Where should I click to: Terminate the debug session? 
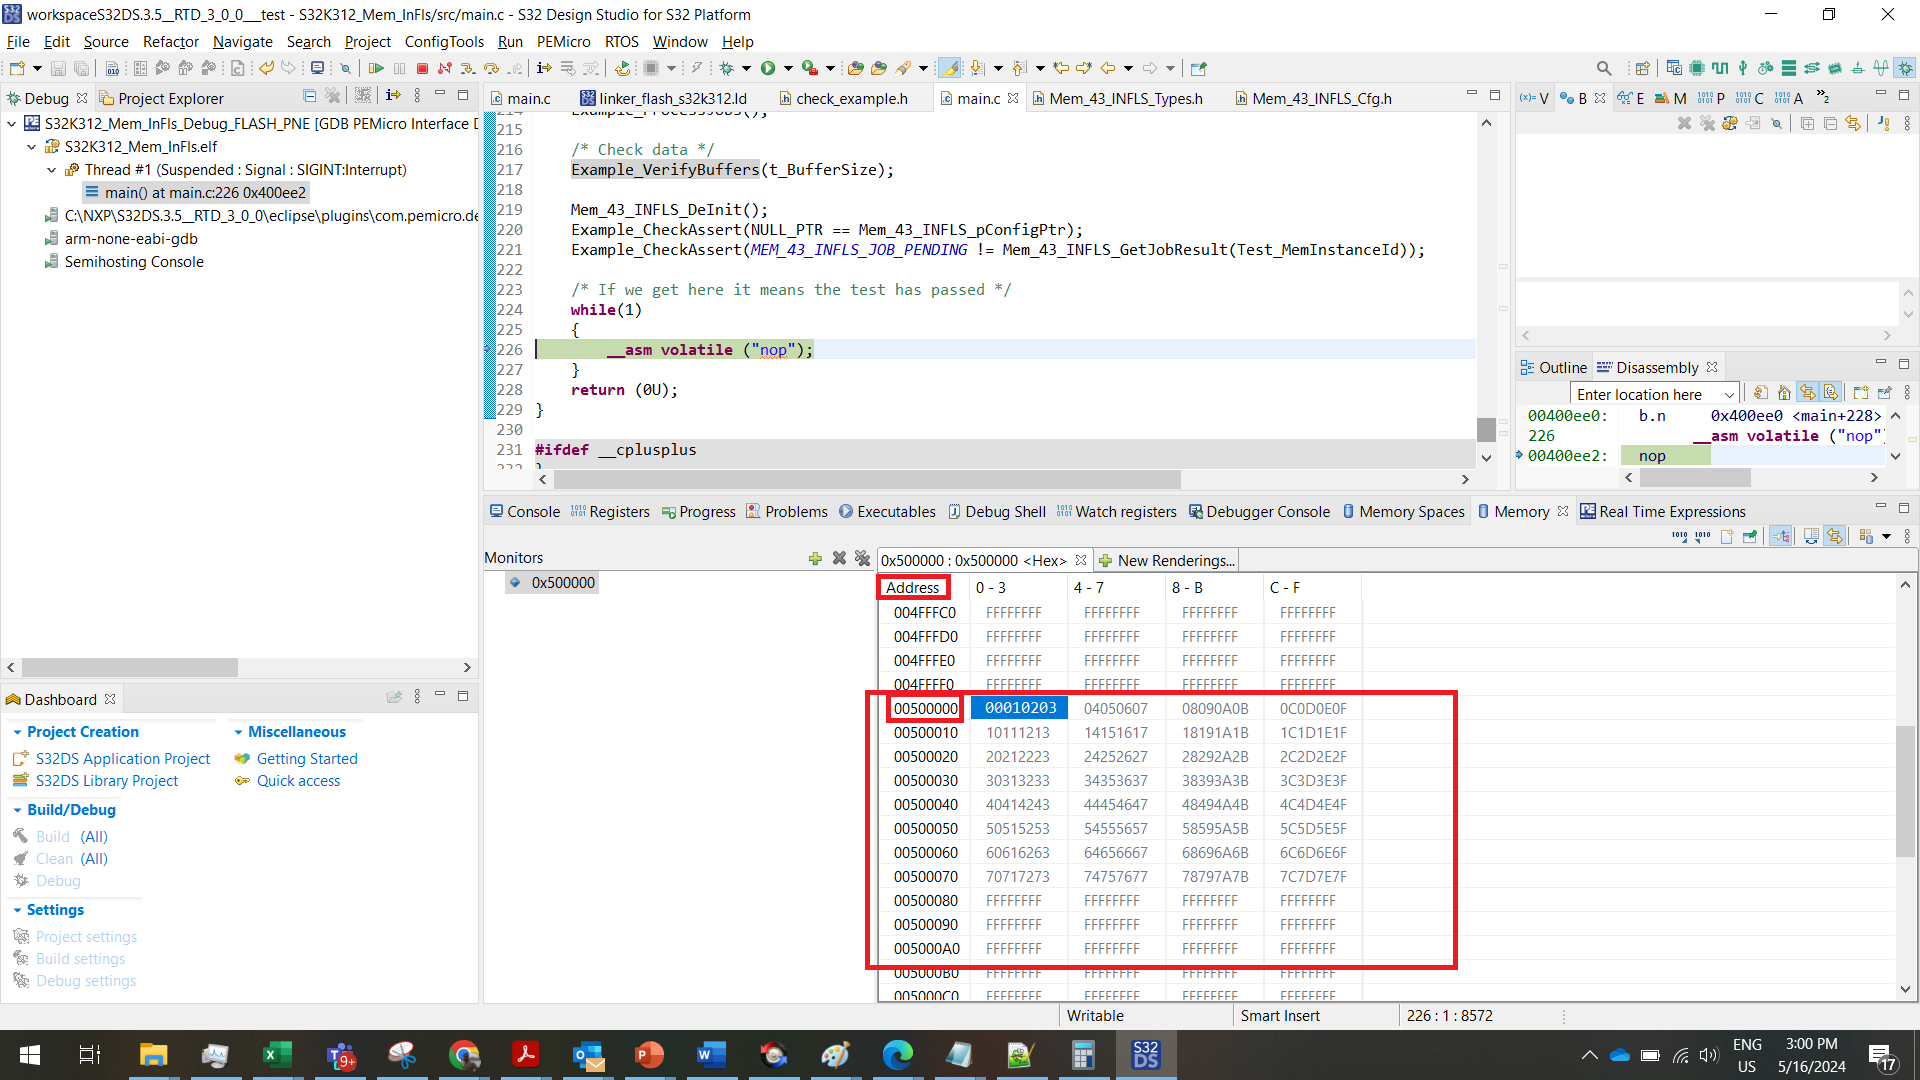click(423, 67)
